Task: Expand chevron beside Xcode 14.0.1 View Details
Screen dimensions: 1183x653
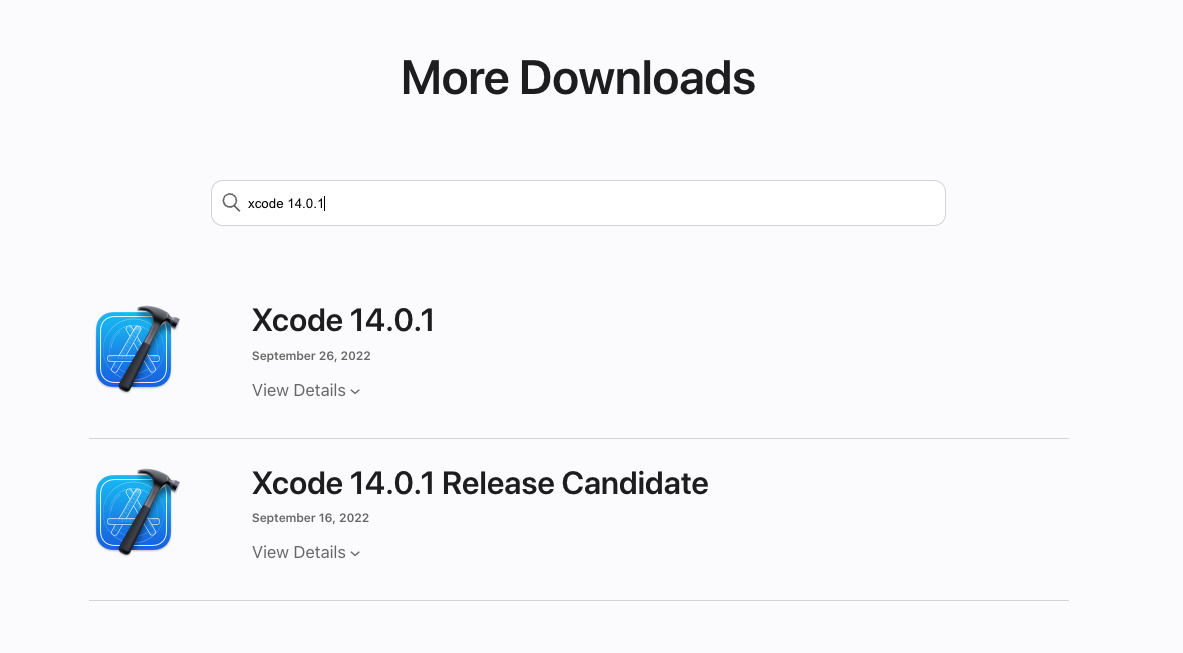Action: coord(355,391)
